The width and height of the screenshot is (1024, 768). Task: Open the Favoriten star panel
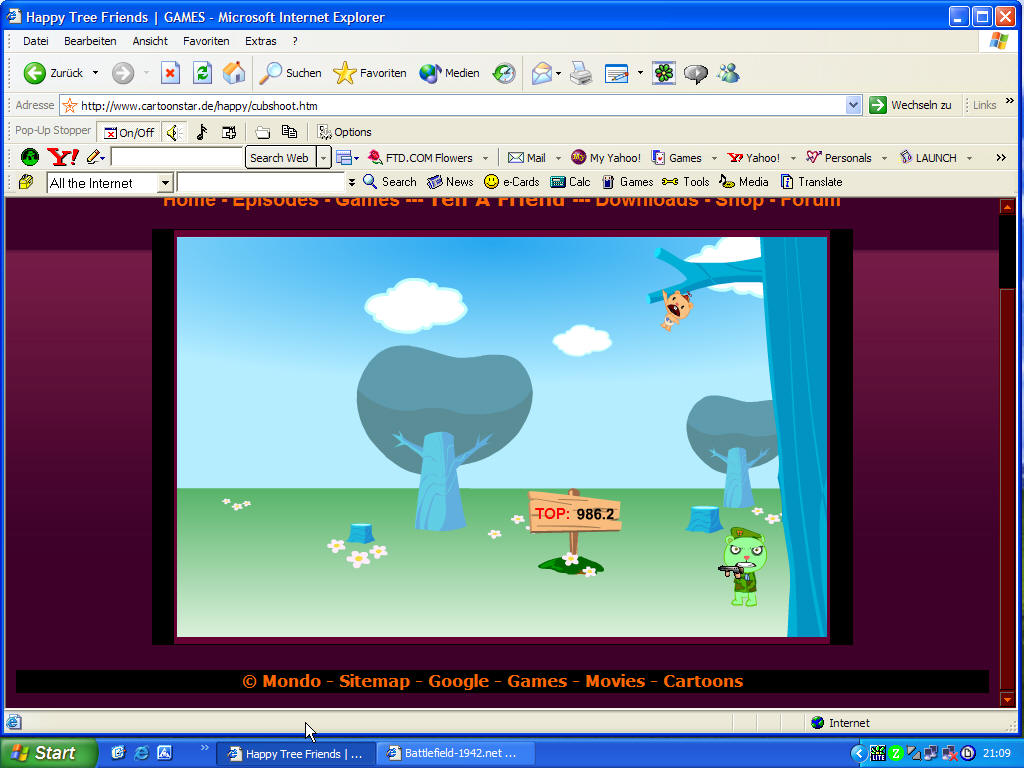click(x=370, y=73)
